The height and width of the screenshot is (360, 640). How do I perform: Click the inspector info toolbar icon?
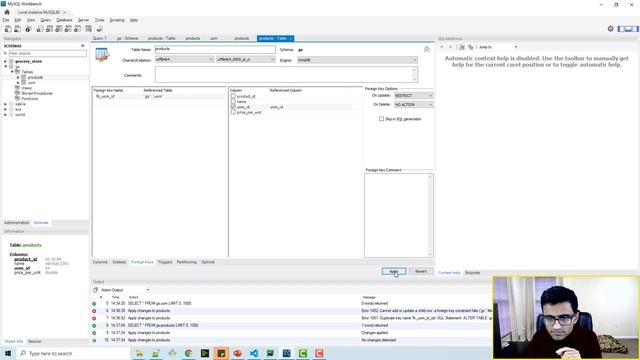click(x=28, y=29)
